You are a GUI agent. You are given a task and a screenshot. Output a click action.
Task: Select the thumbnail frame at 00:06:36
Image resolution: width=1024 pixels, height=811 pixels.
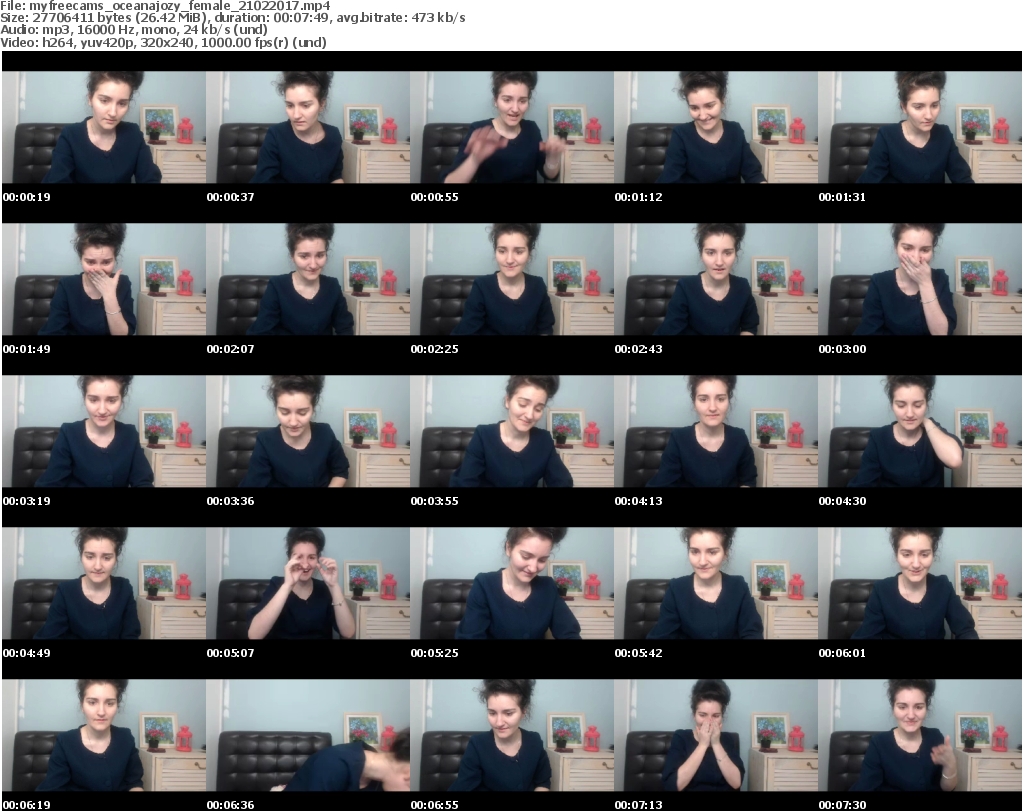[308, 735]
